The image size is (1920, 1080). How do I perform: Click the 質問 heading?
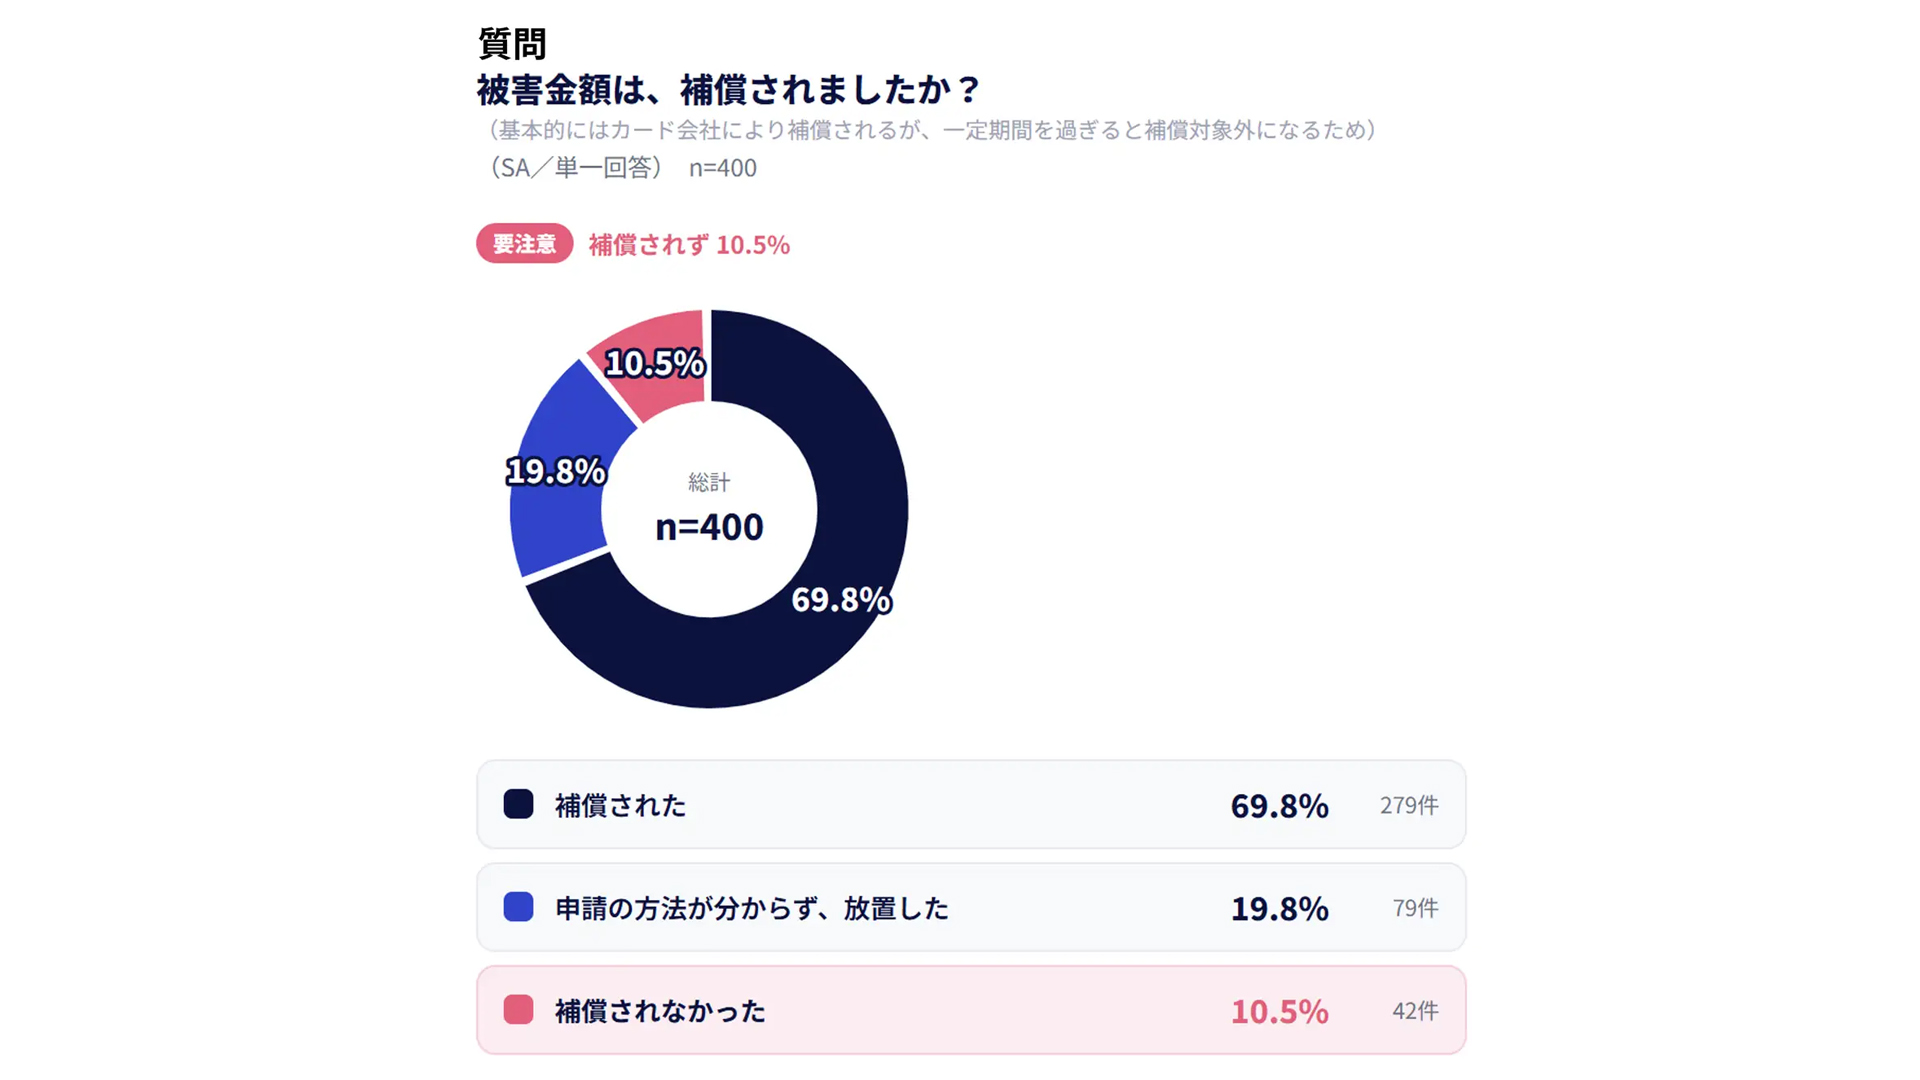[x=512, y=44]
